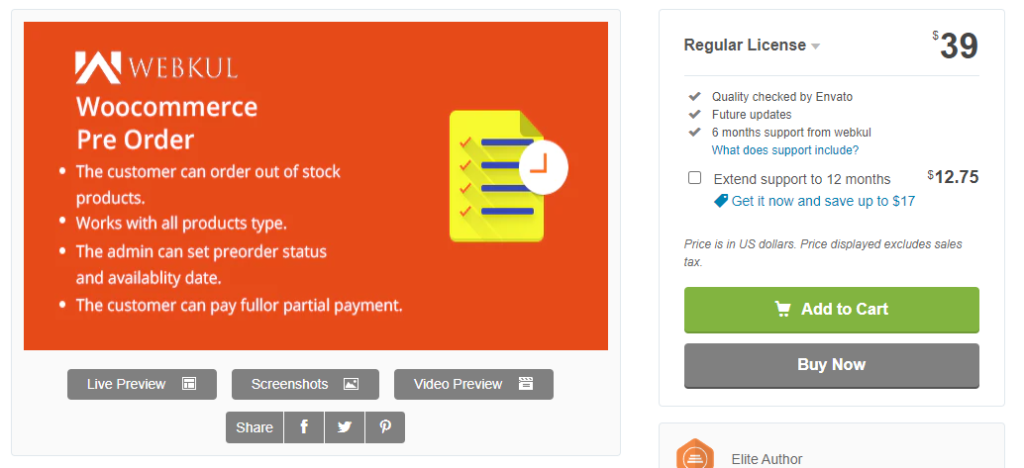Click the clock icon on checklist graphic
This screenshot has width=1024, height=468.
point(543,168)
